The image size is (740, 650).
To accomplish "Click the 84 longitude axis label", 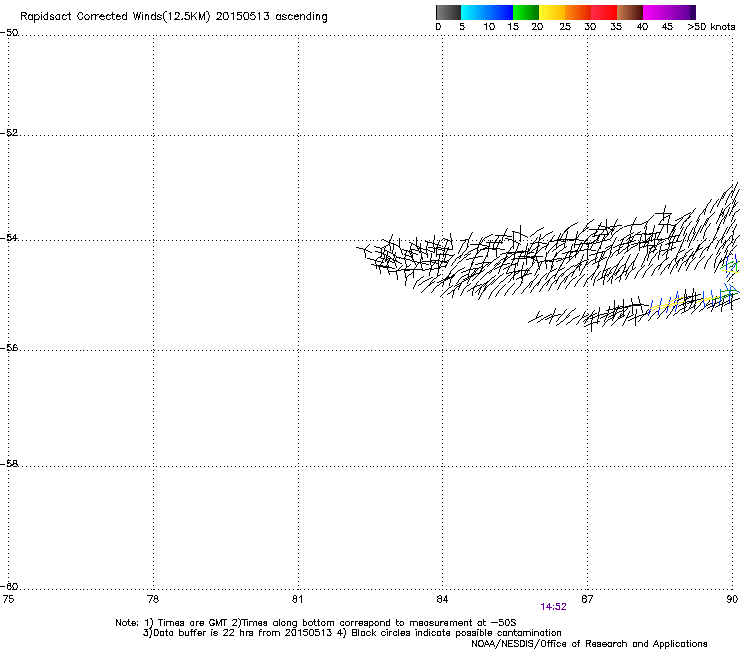I will pyautogui.click(x=442, y=599).
